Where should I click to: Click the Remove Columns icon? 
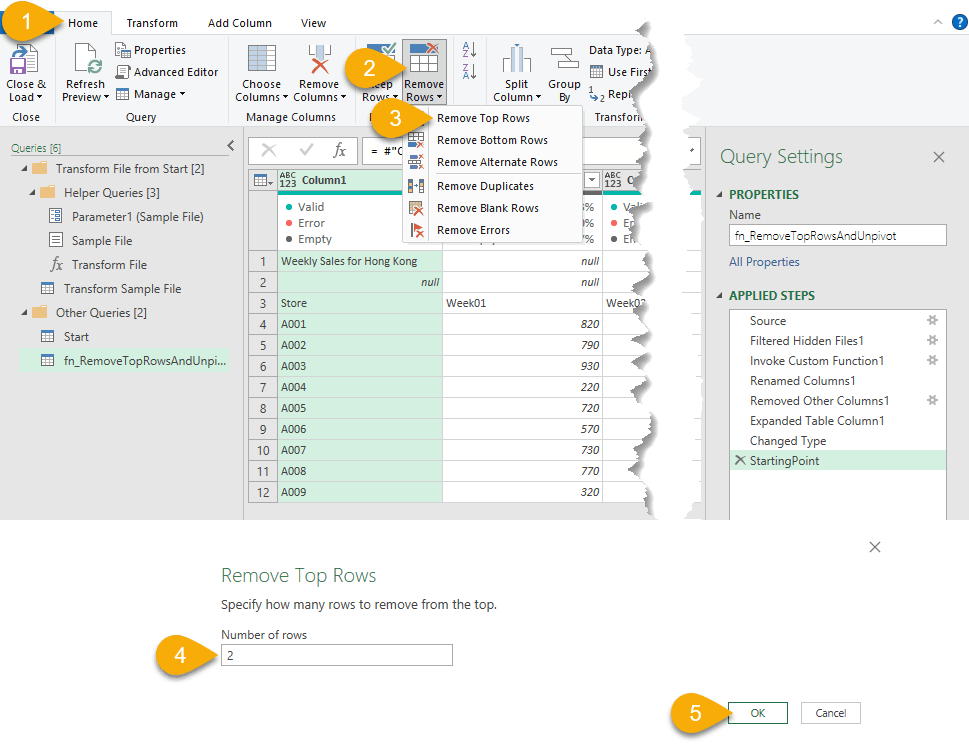point(319,62)
